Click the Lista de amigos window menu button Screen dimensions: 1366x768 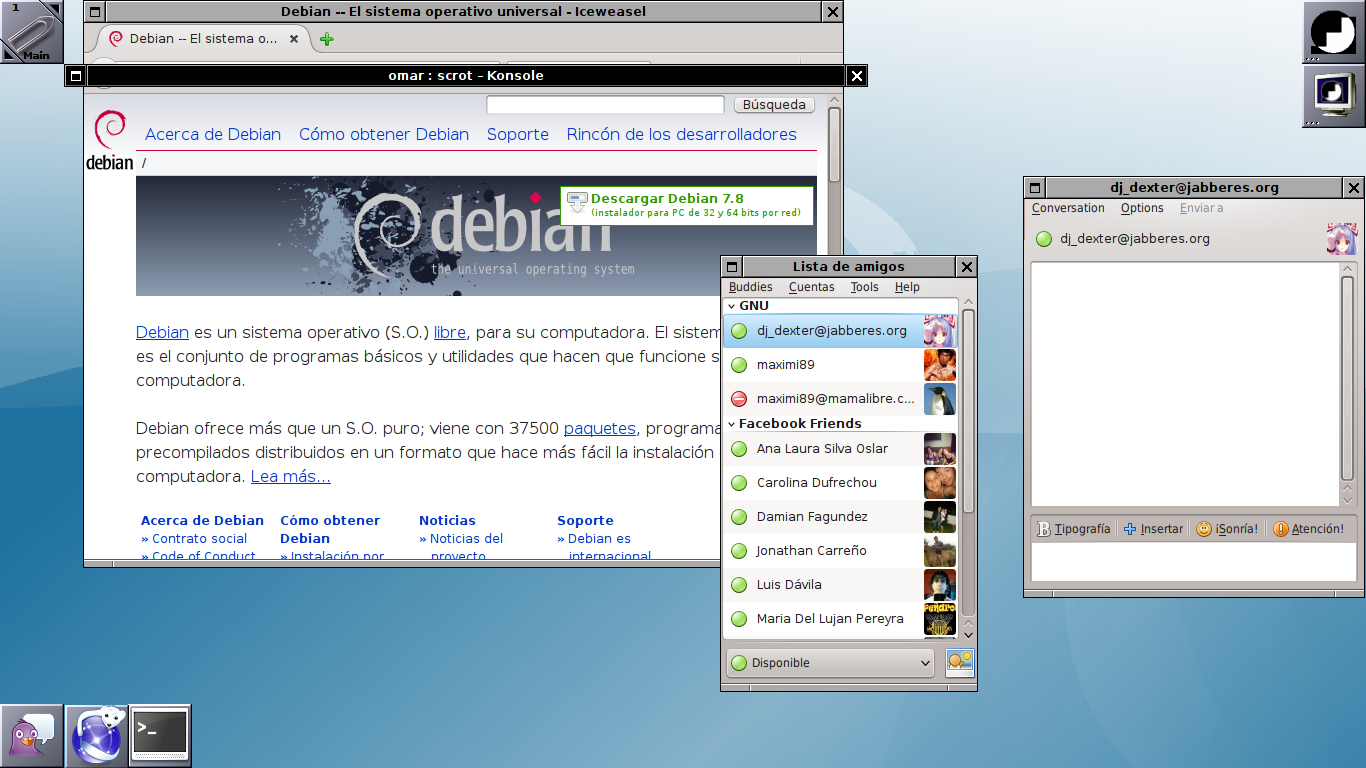[731, 267]
